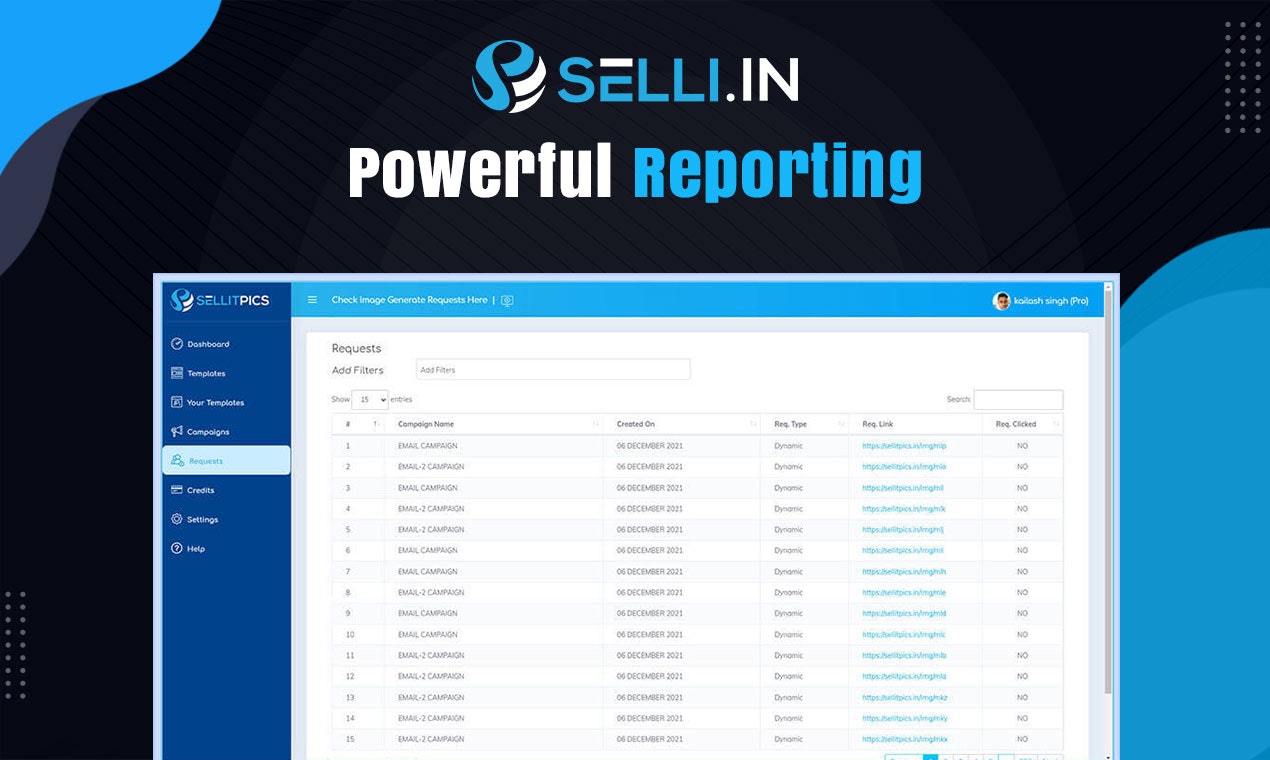Click the Campaigns megaphone icon
Viewport: 1270px width, 760px height.
pyautogui.click(x=177, y=432)
